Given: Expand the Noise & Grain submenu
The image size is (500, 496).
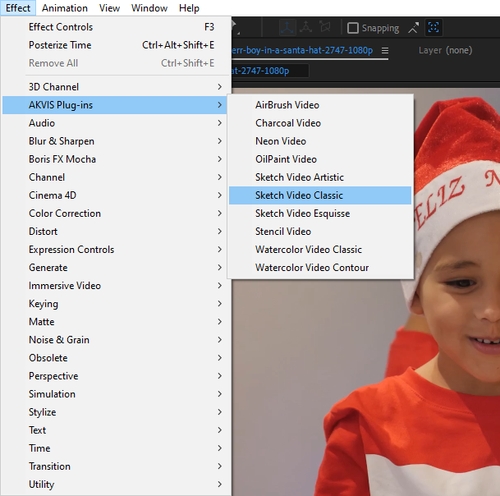Looking at the screenshot, I should (115, 340).
